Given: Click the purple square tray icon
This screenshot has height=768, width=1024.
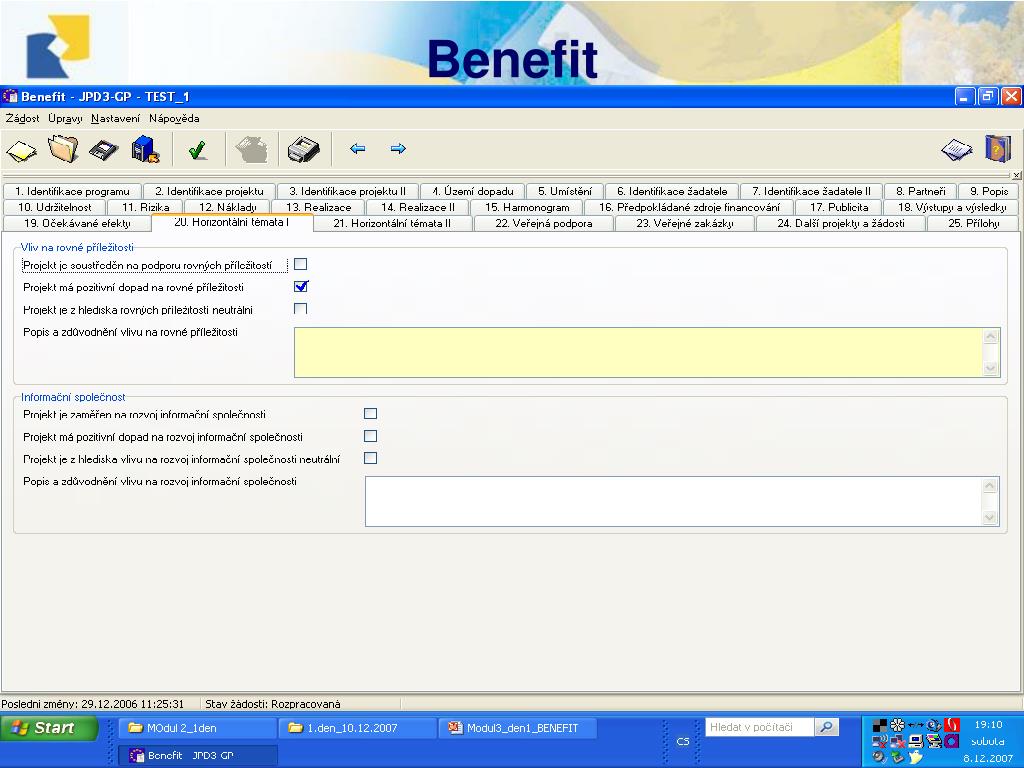Looking at the screenshot, I should tap(952, 741).
